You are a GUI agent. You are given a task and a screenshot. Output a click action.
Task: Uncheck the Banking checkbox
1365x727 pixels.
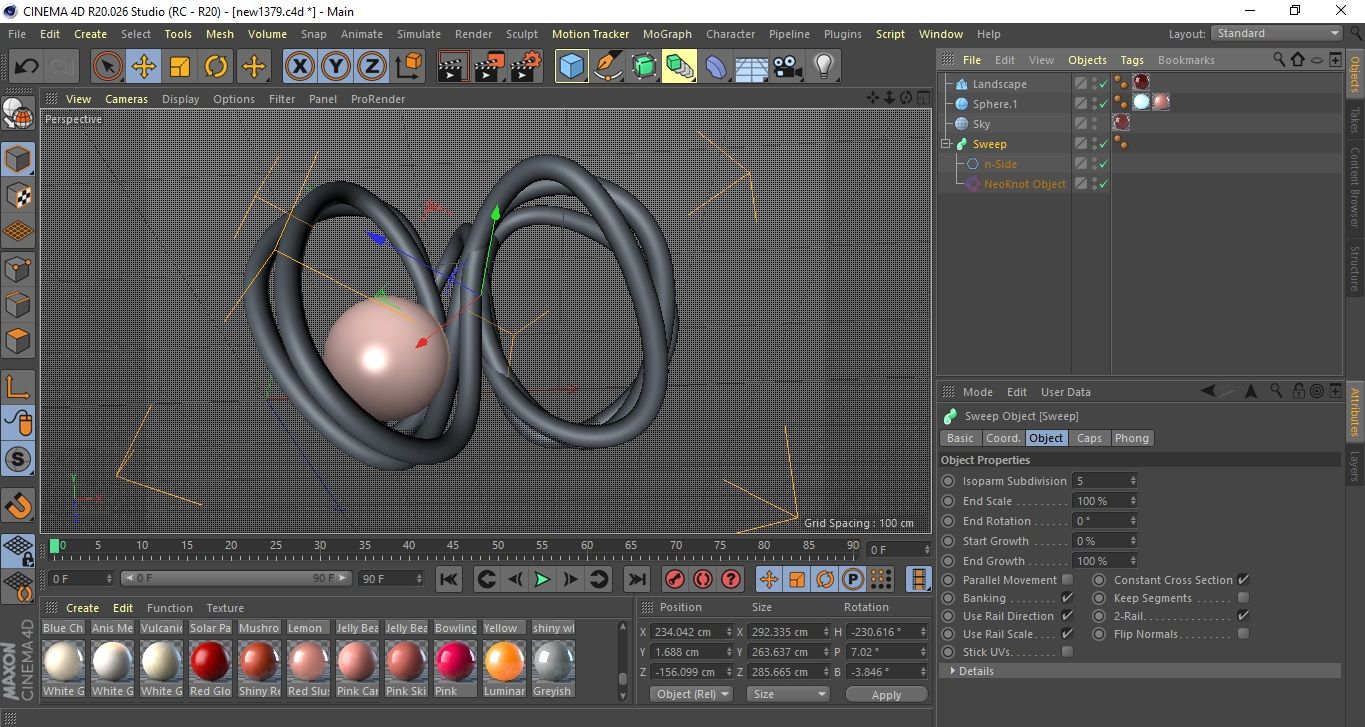(1067, 598)
